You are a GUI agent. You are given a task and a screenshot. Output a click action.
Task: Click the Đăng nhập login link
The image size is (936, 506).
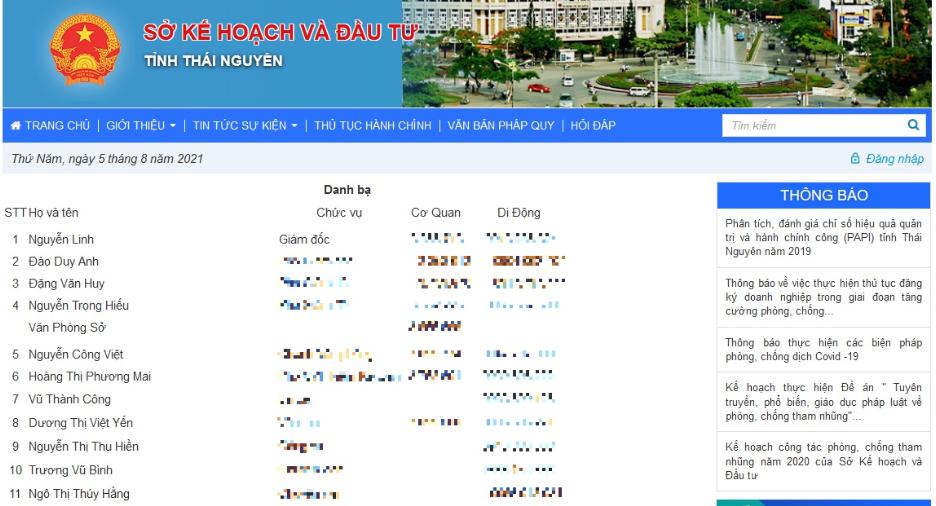coord(894,159)
